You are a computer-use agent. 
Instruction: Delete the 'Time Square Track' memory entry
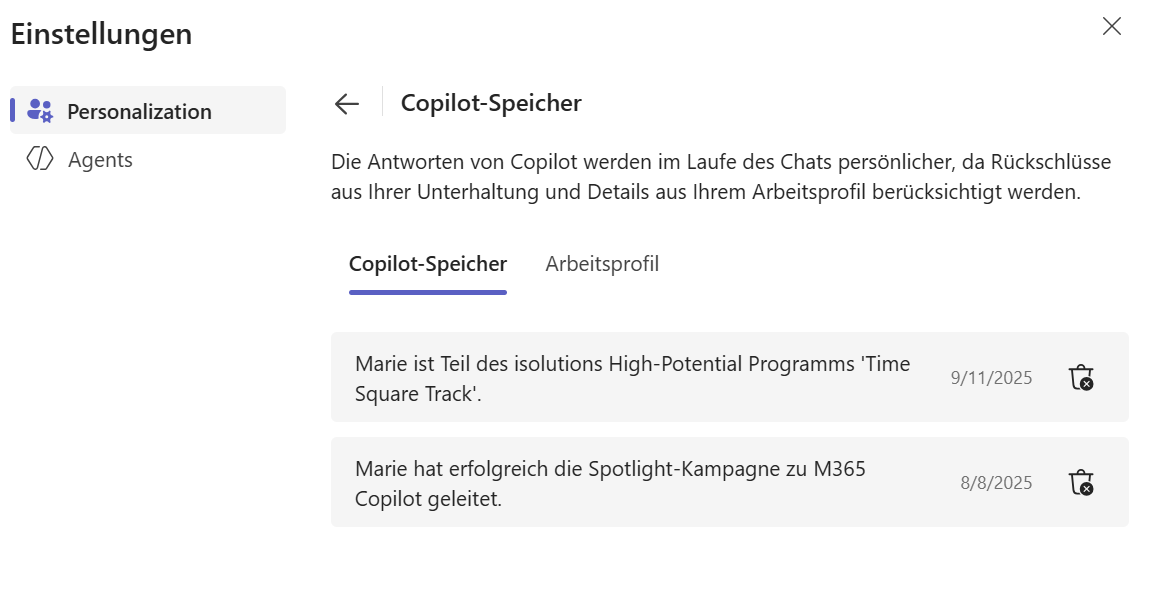click(x=1081, y=378)
